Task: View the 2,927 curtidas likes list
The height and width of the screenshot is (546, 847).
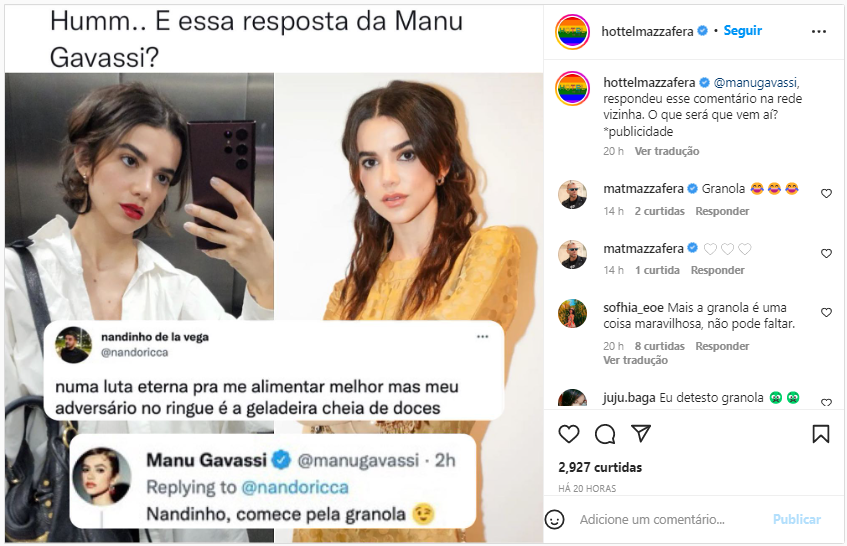Action: tap(600, 468)
